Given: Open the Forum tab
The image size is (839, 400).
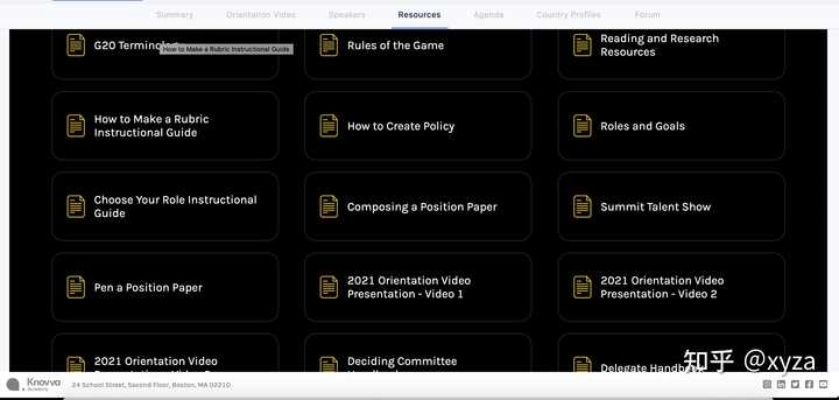Looking at the screenshot, I should click(647, 15).
